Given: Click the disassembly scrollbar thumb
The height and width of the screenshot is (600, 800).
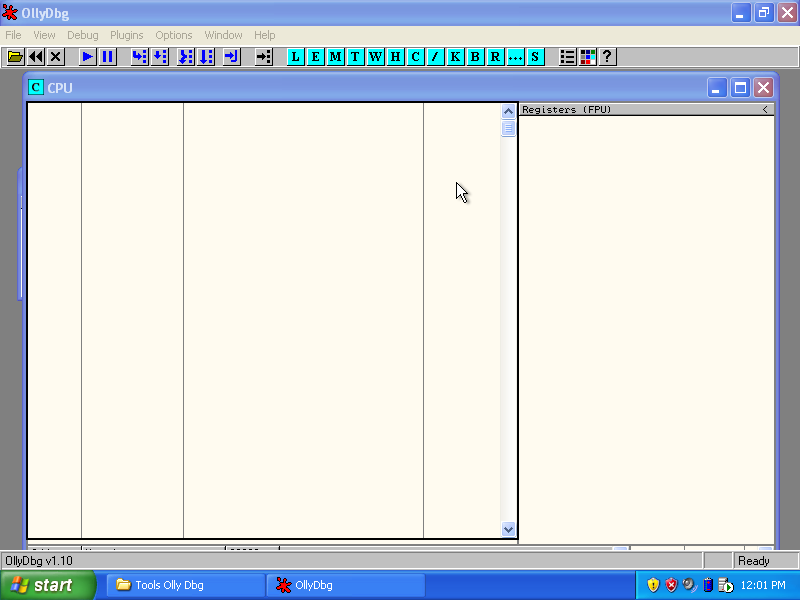Looking at the screenshot, I should (508, 128).
